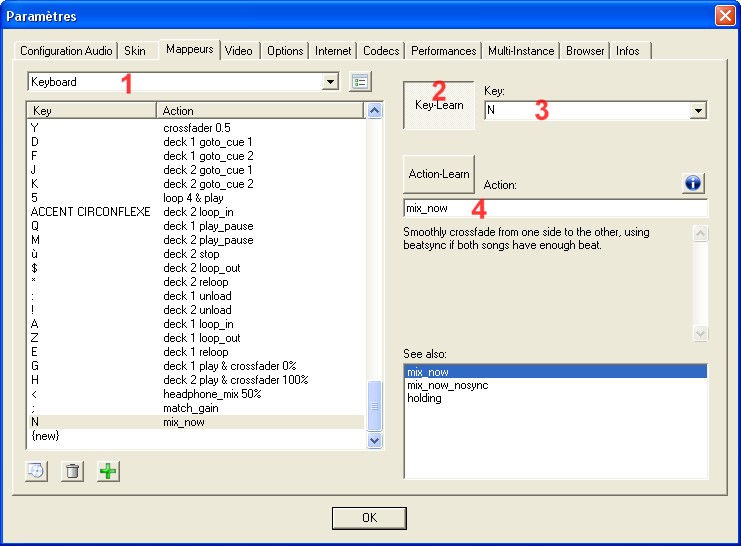Screen dimensions: 741x546
Task: Open the Skin tab
Action: 134,50
